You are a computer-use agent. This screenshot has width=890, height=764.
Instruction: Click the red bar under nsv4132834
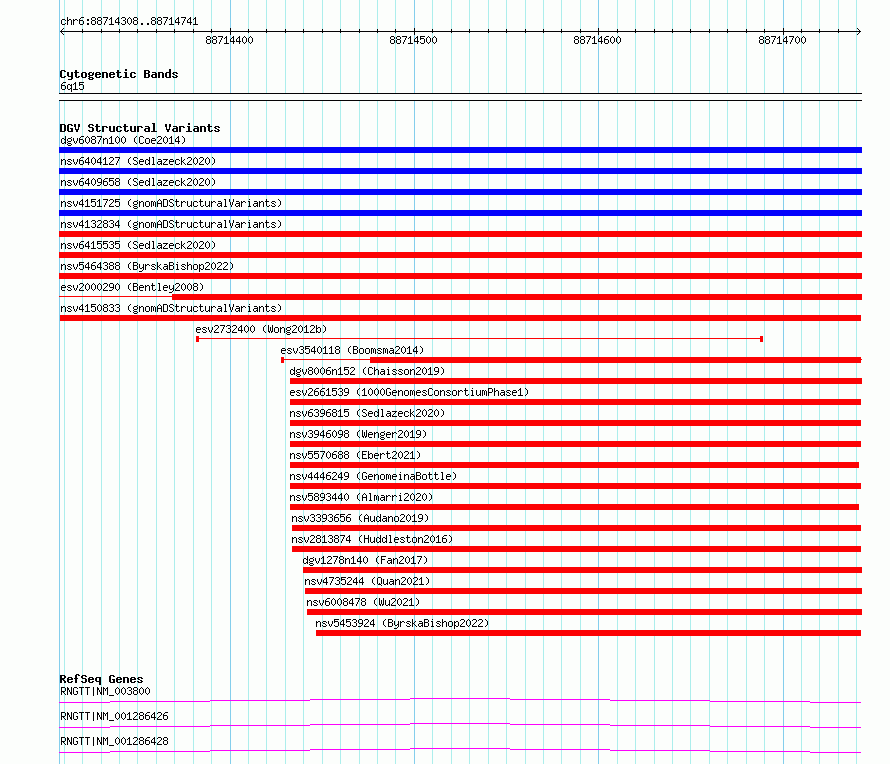[x=460, y=234]
